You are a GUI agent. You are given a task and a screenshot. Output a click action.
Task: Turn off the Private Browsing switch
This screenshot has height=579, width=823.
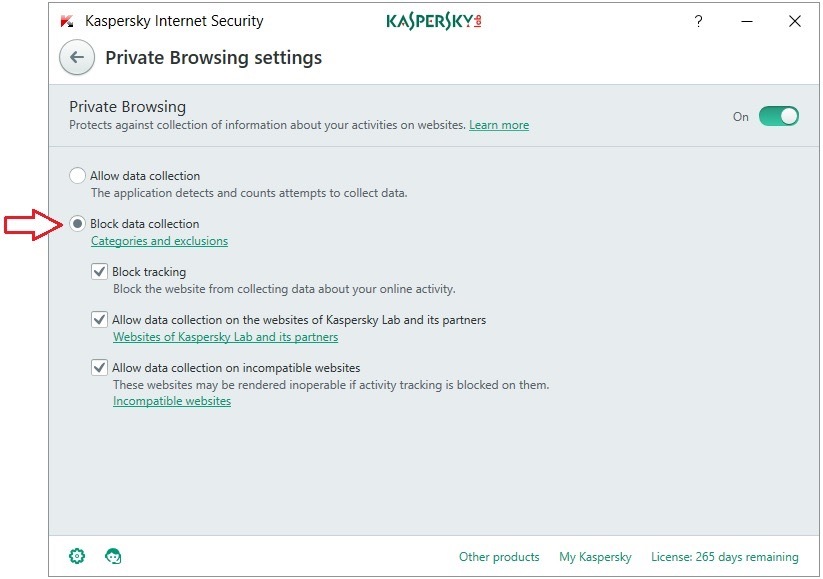click(779, 116)
